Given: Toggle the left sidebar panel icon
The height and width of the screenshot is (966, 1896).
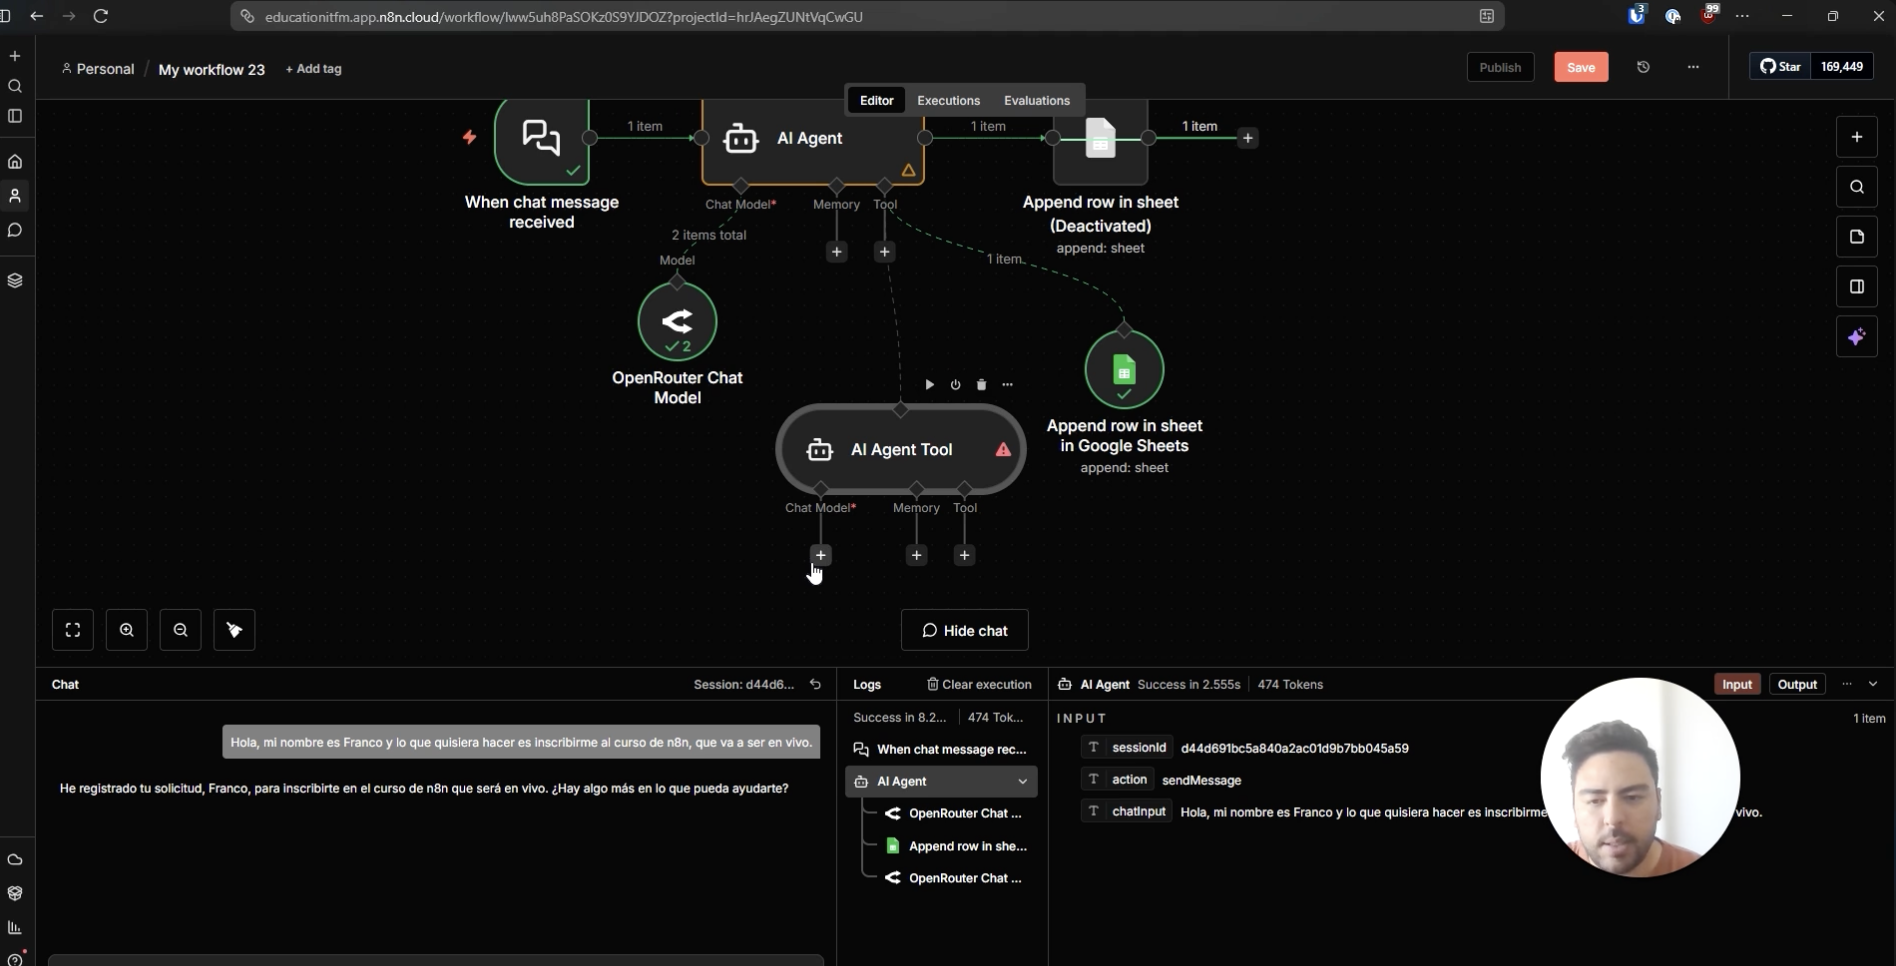Looking at the screenshot, I should click(15, 116).
